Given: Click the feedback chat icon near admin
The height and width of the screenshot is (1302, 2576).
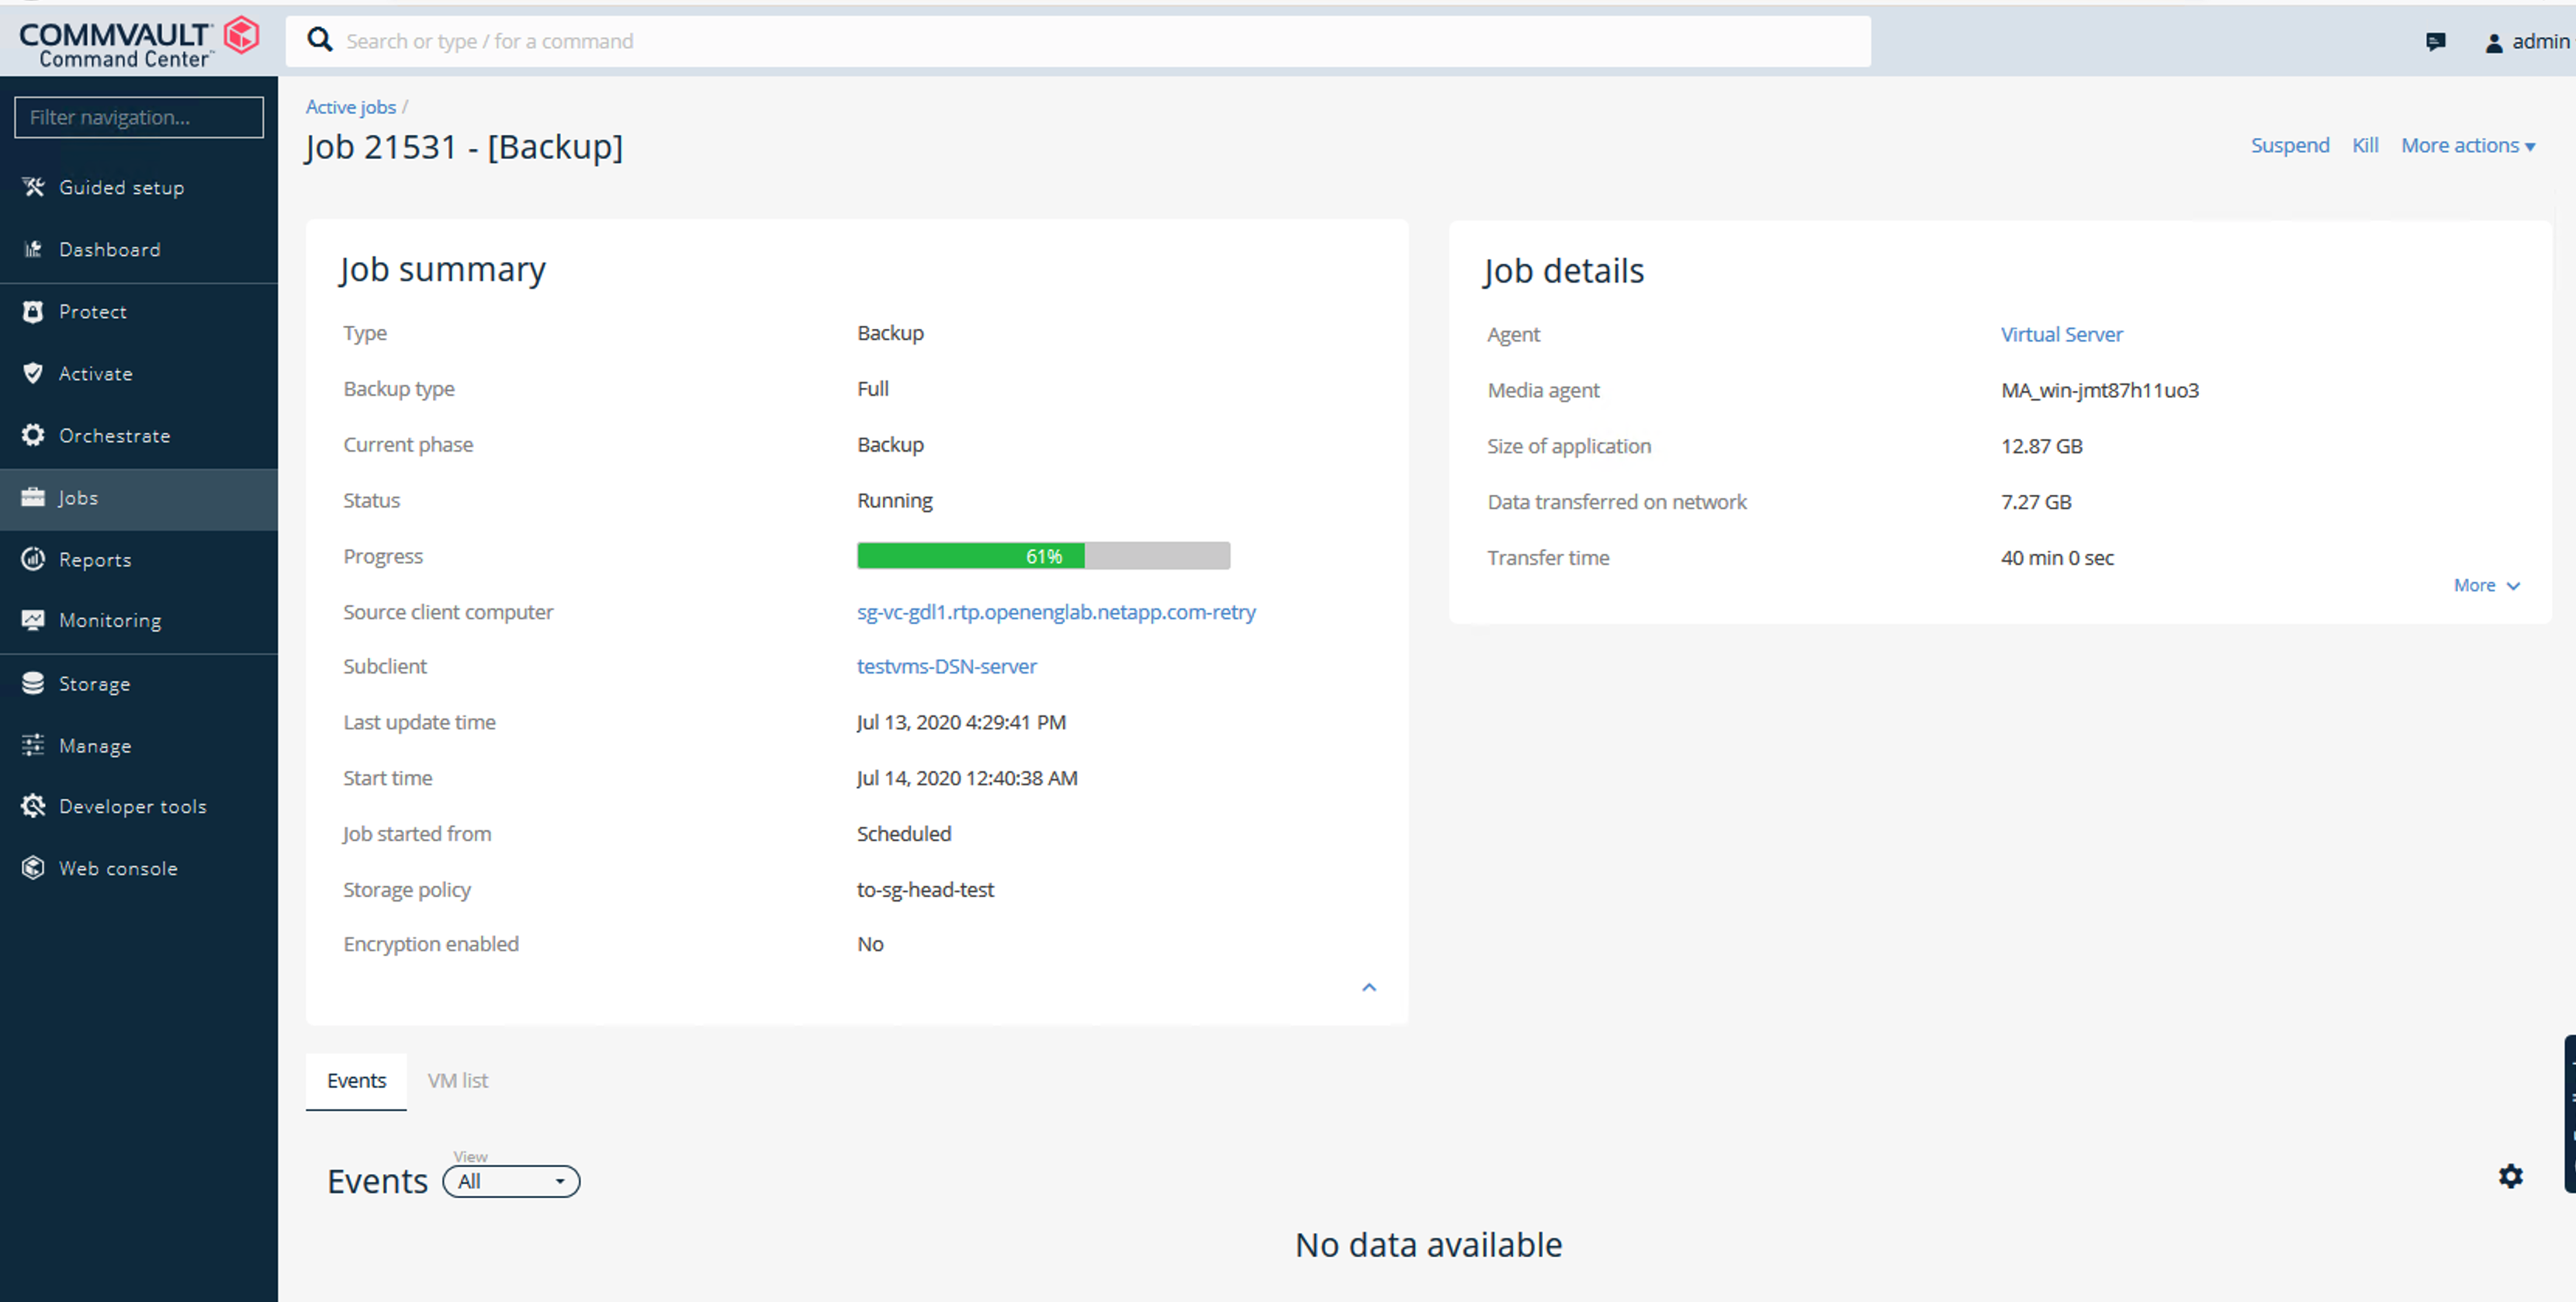Looking at the screenshot, I should click(2435, 42).
